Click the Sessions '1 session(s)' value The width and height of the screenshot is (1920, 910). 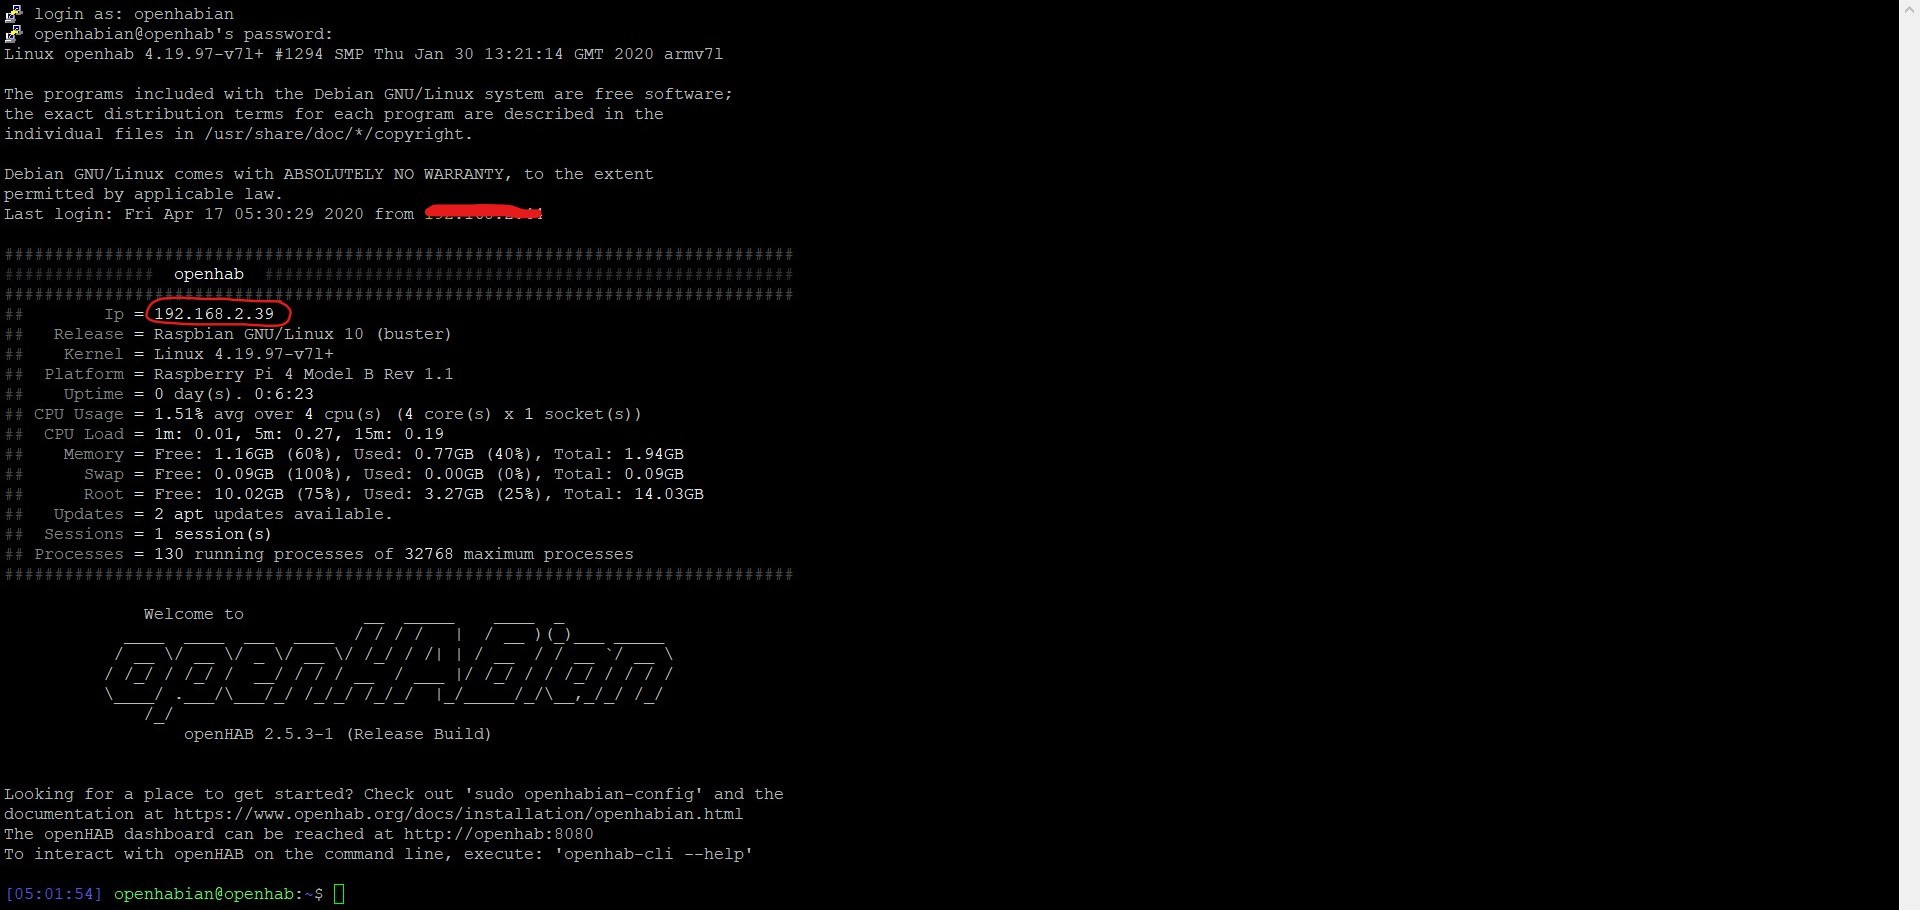pos(213,534)
